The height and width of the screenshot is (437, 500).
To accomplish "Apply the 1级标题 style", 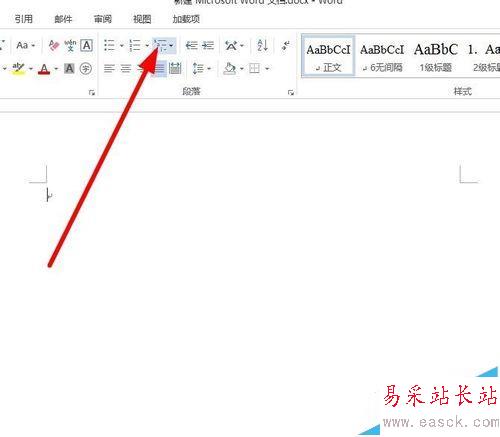I will (436, 57).
